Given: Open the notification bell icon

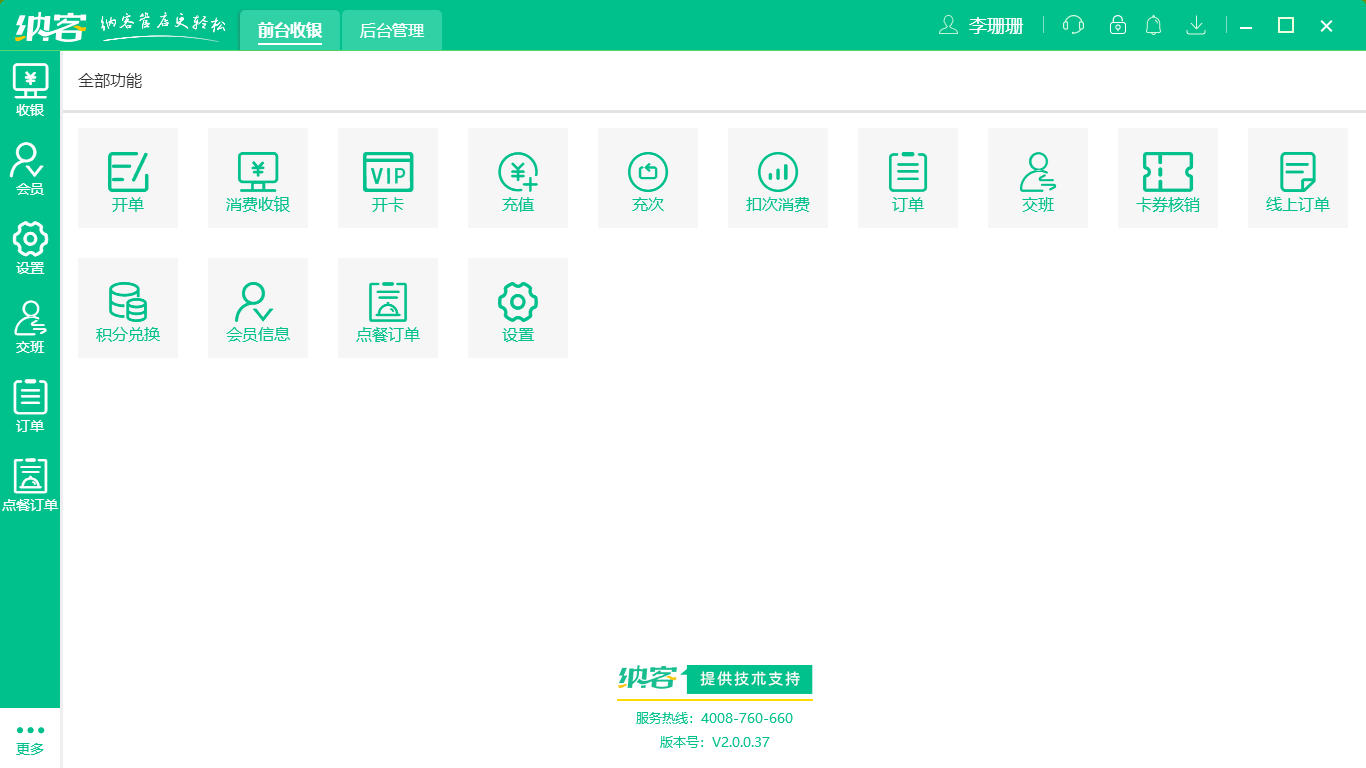Looking at the screenshot, I should (x=1153, y=25).
